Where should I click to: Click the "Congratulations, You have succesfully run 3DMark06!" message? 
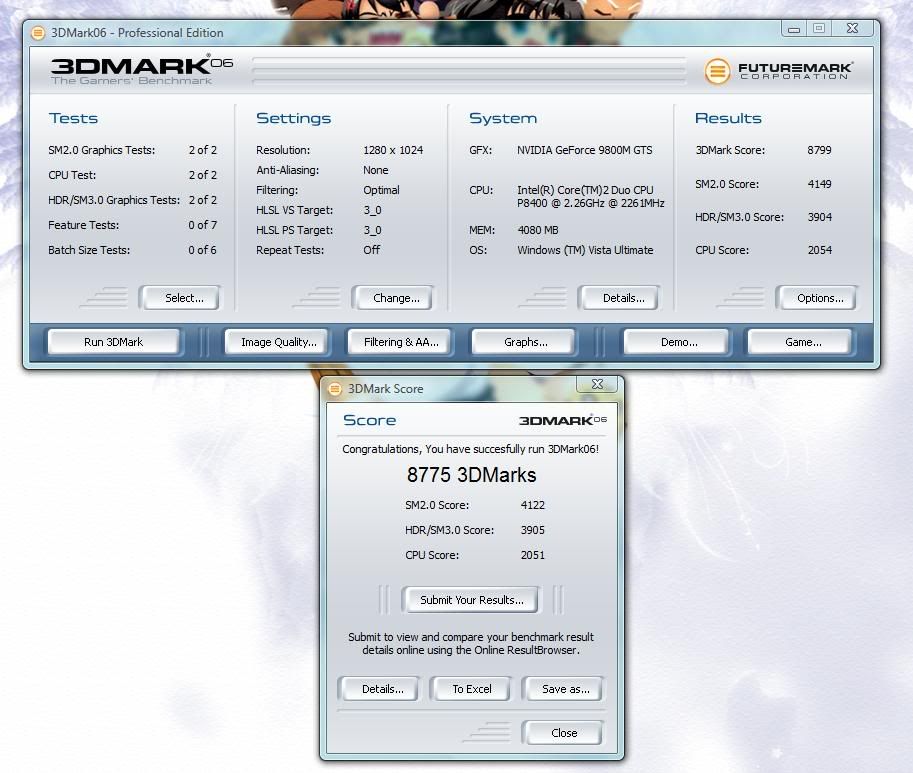(470, 449)
